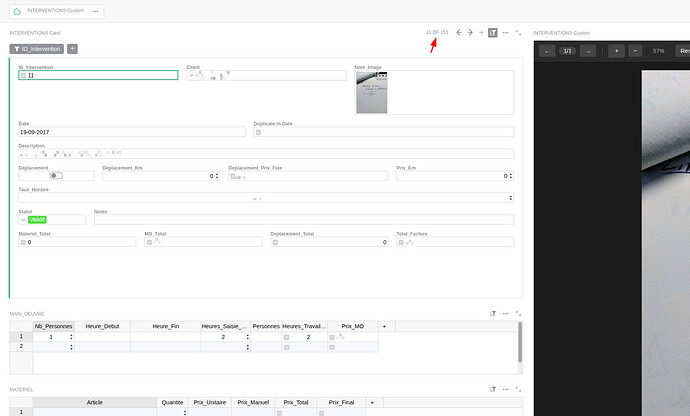Zoom out on the viewer image
The height and width of the screenshot is (416, 690).
click(x=635, y=50)
